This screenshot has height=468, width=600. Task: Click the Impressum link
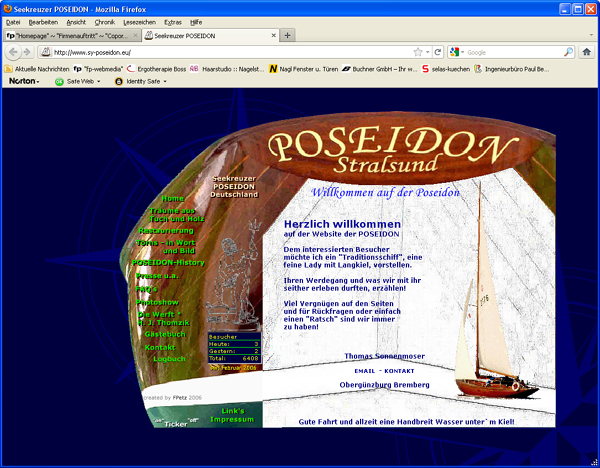[x=232, y=420]
